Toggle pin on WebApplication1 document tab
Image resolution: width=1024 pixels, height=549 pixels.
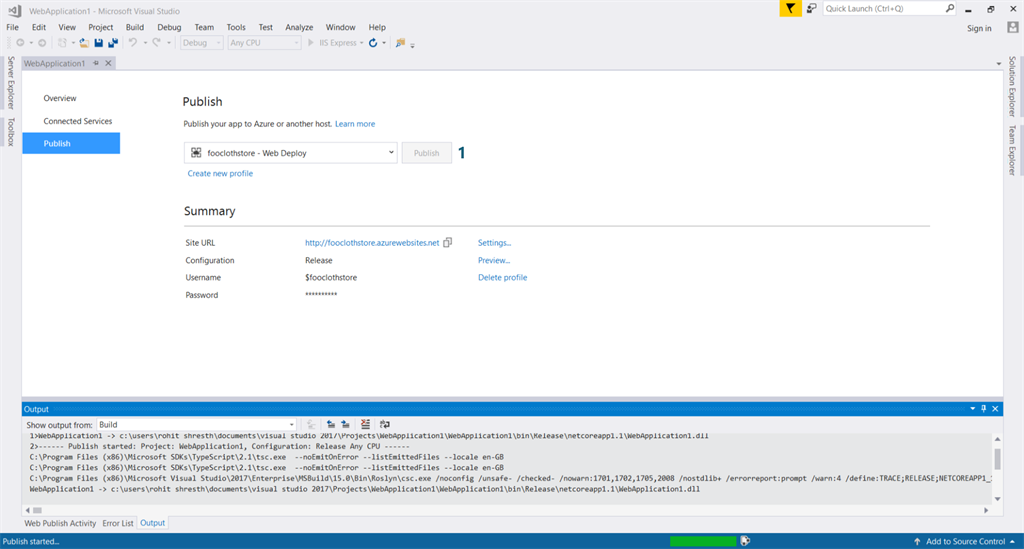tap(96, 63)
